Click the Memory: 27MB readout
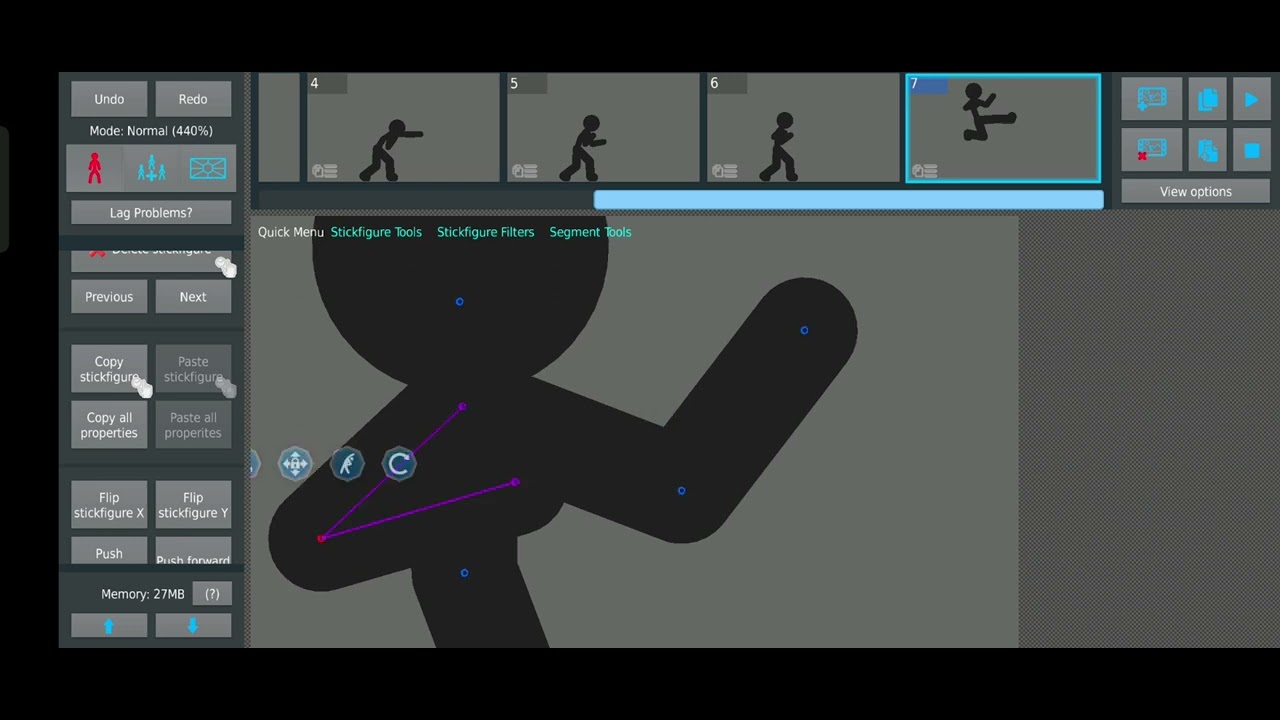 (x=143, y=594)
